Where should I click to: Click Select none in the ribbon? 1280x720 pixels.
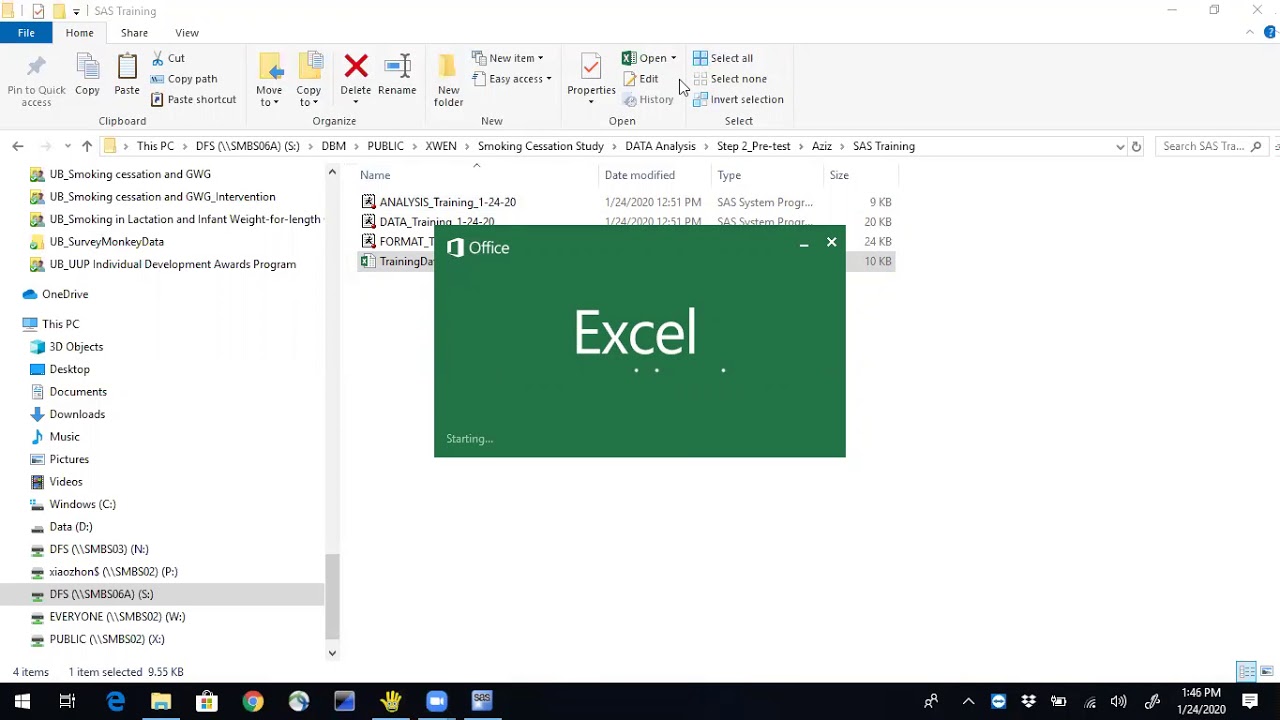pyautogui.click(x=730, y=79)
